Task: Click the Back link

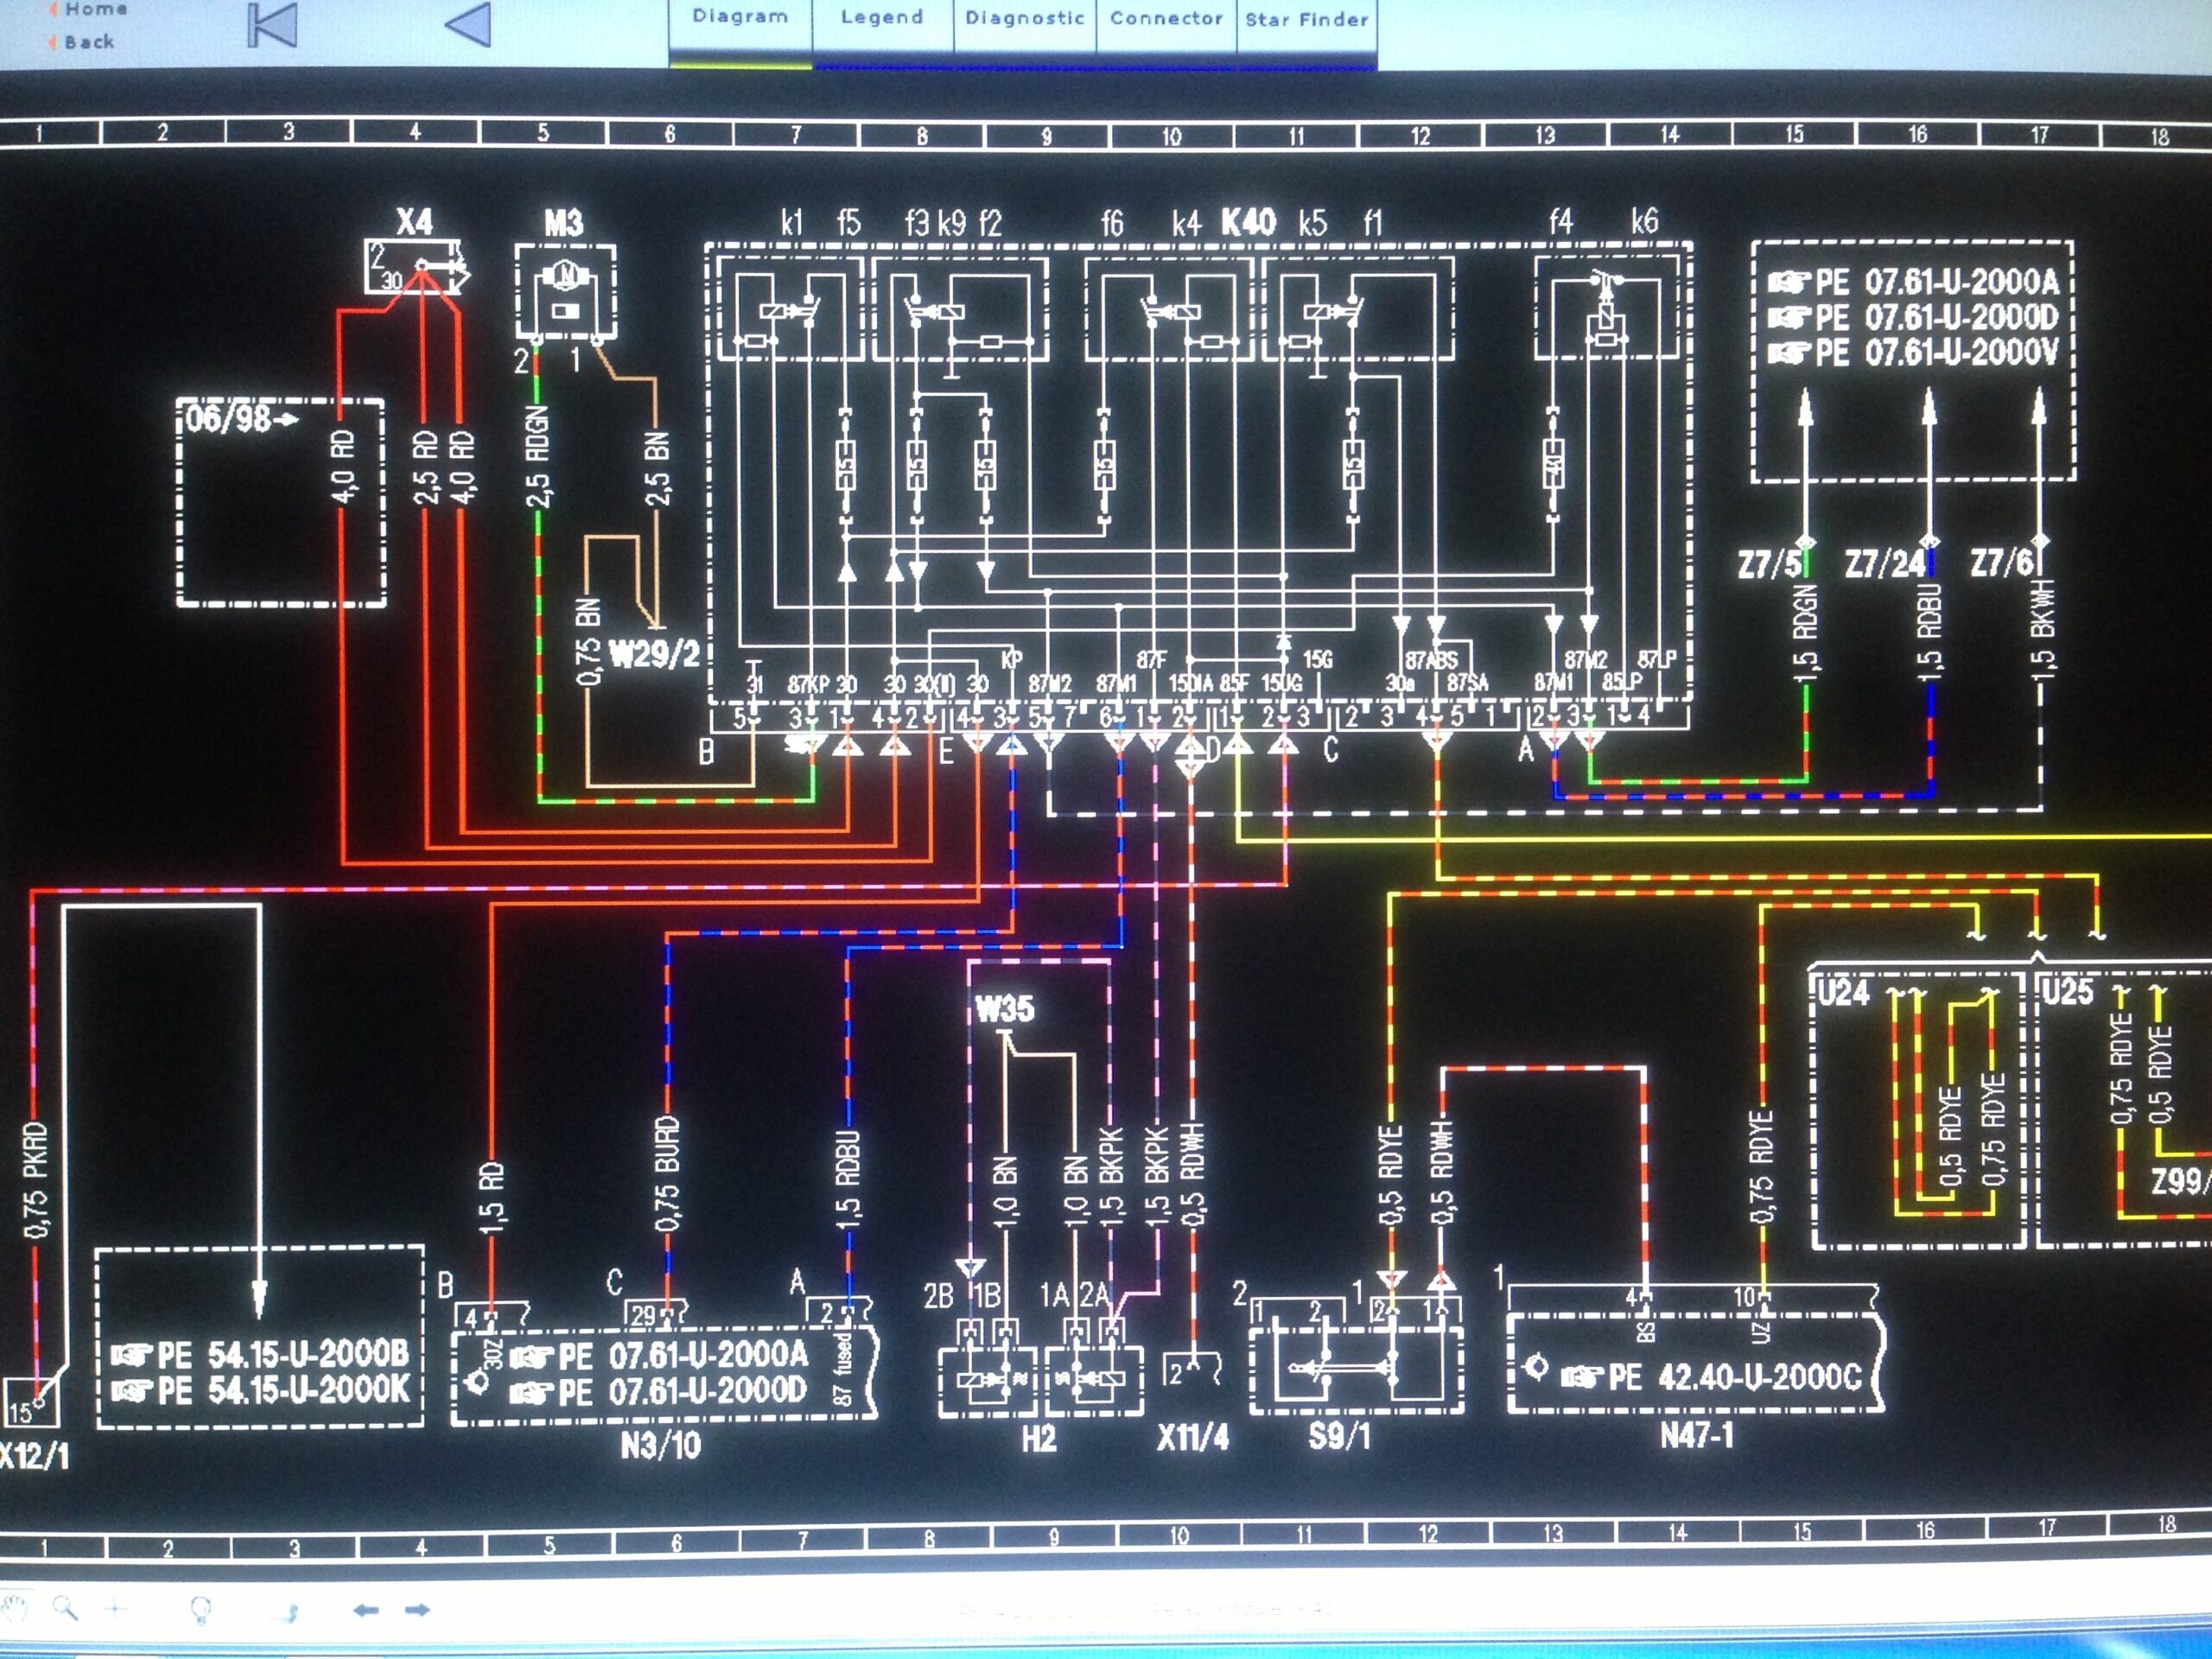Action: (92, 41)
